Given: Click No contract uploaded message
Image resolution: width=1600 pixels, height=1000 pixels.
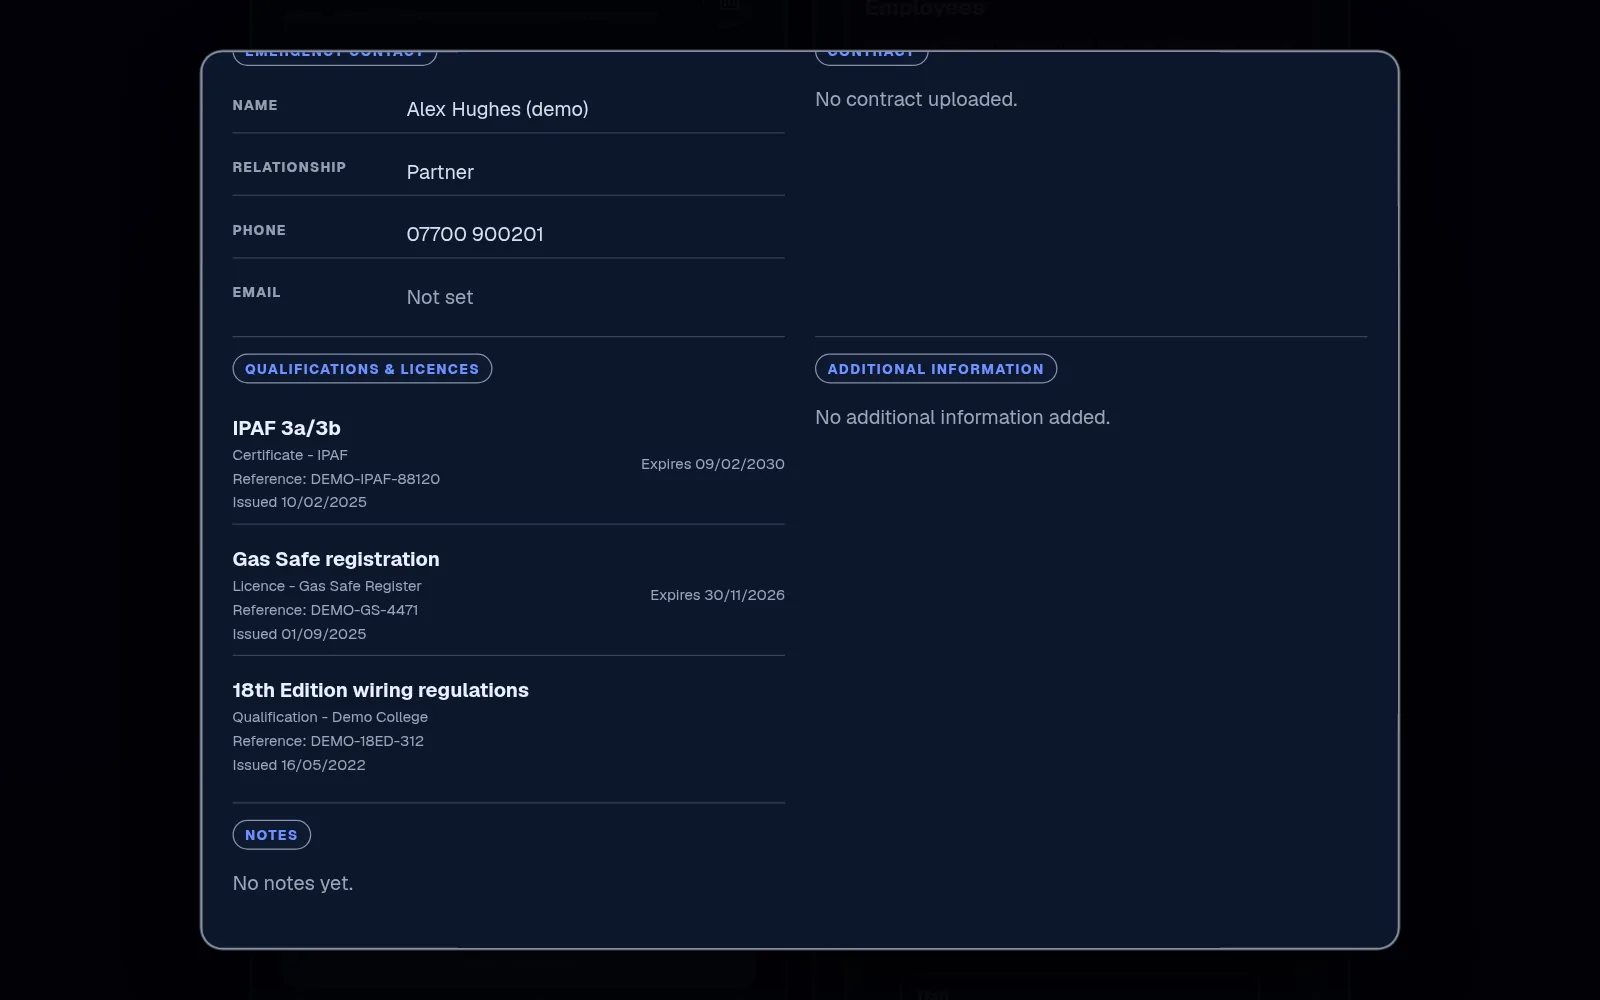Looking at the screenshot, I should point(916,99).
